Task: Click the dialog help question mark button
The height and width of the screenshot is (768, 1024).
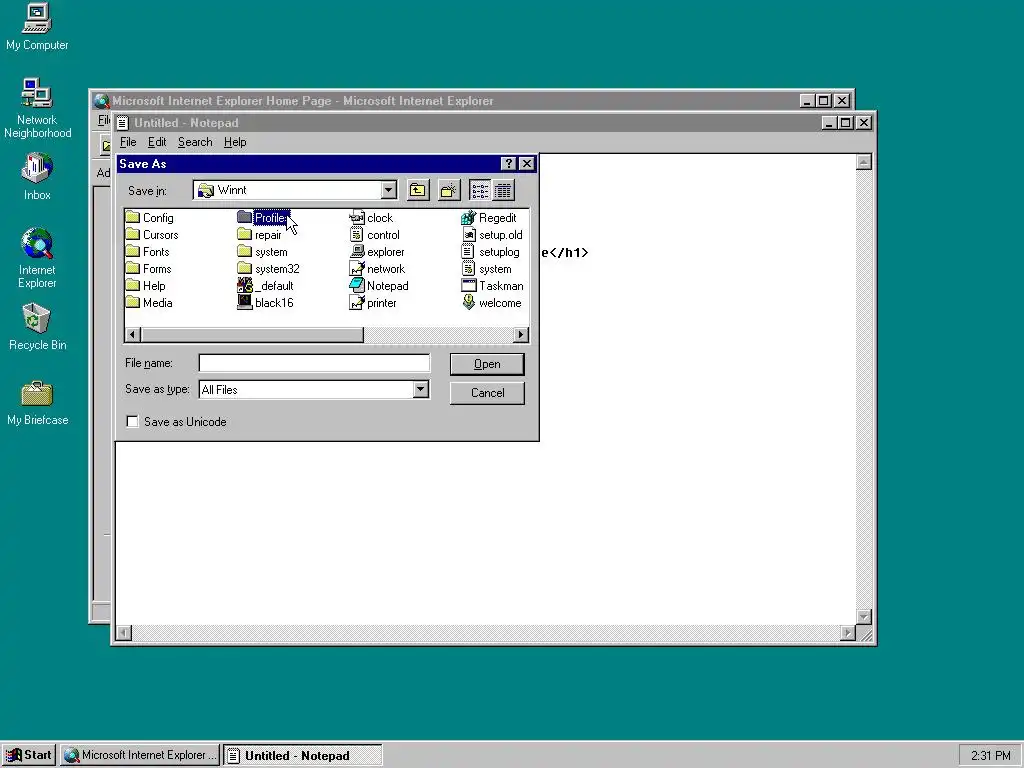Action: tap(508, 163)
